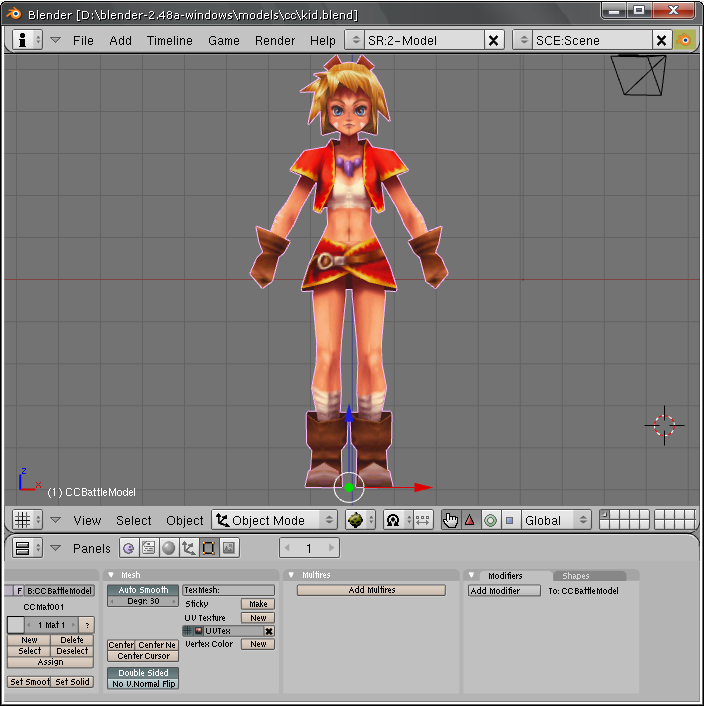Click the Center Cursor button

143,656
